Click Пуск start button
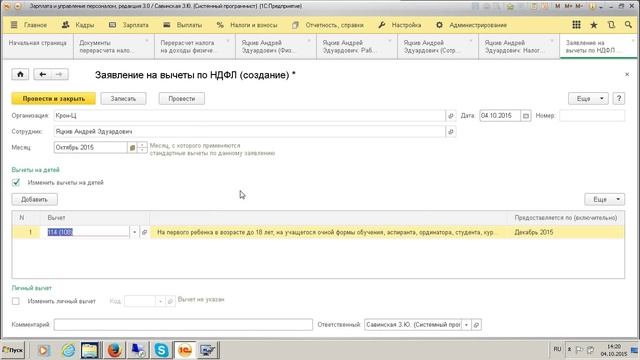Image resolution: width=640 pixels, height=360 pixels. (13, 350)
